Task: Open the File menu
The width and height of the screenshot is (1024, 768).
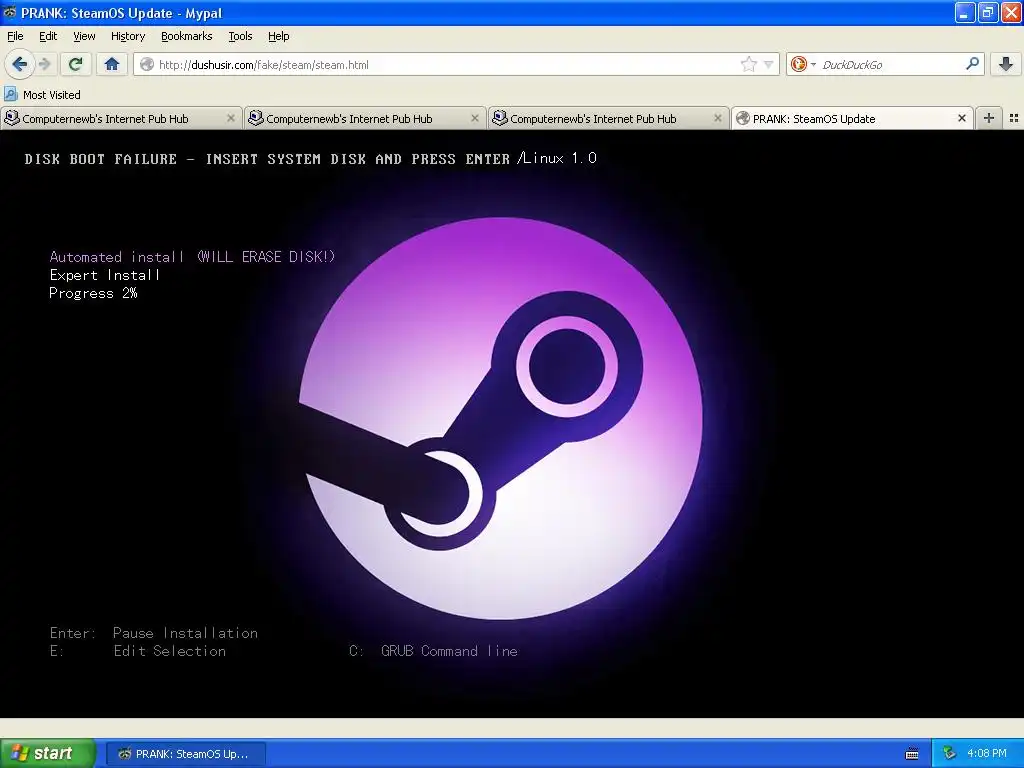Action: [x=15, y=36]
